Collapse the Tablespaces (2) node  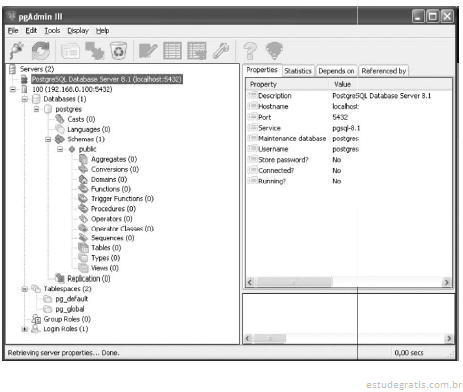25,289
